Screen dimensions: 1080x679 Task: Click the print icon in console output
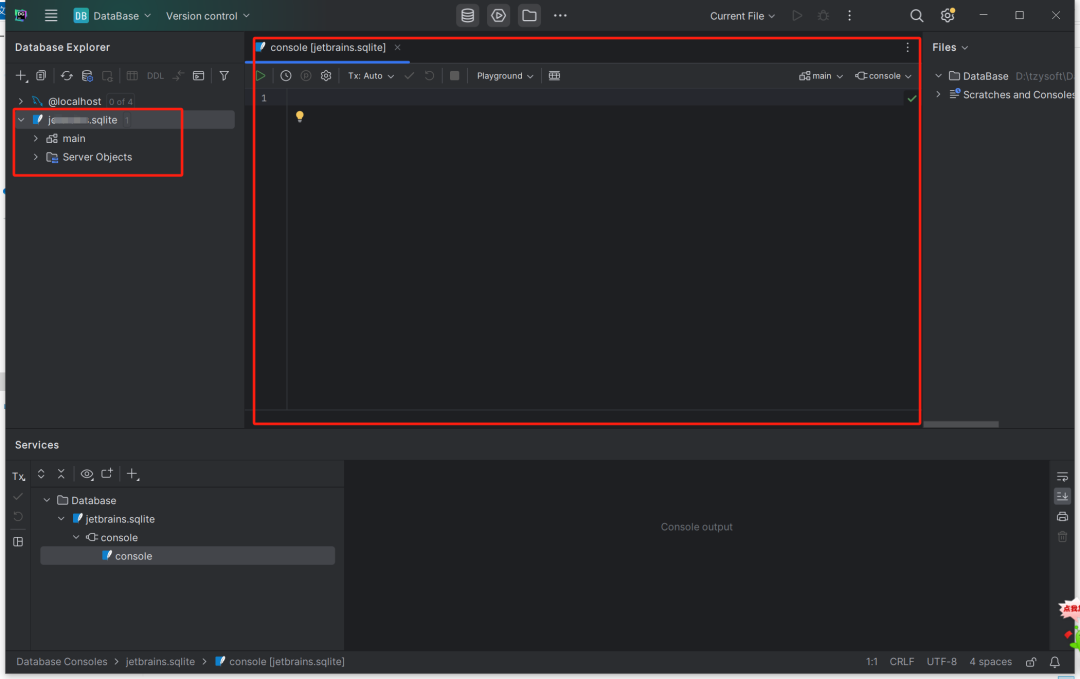[x=1062, y=516]
